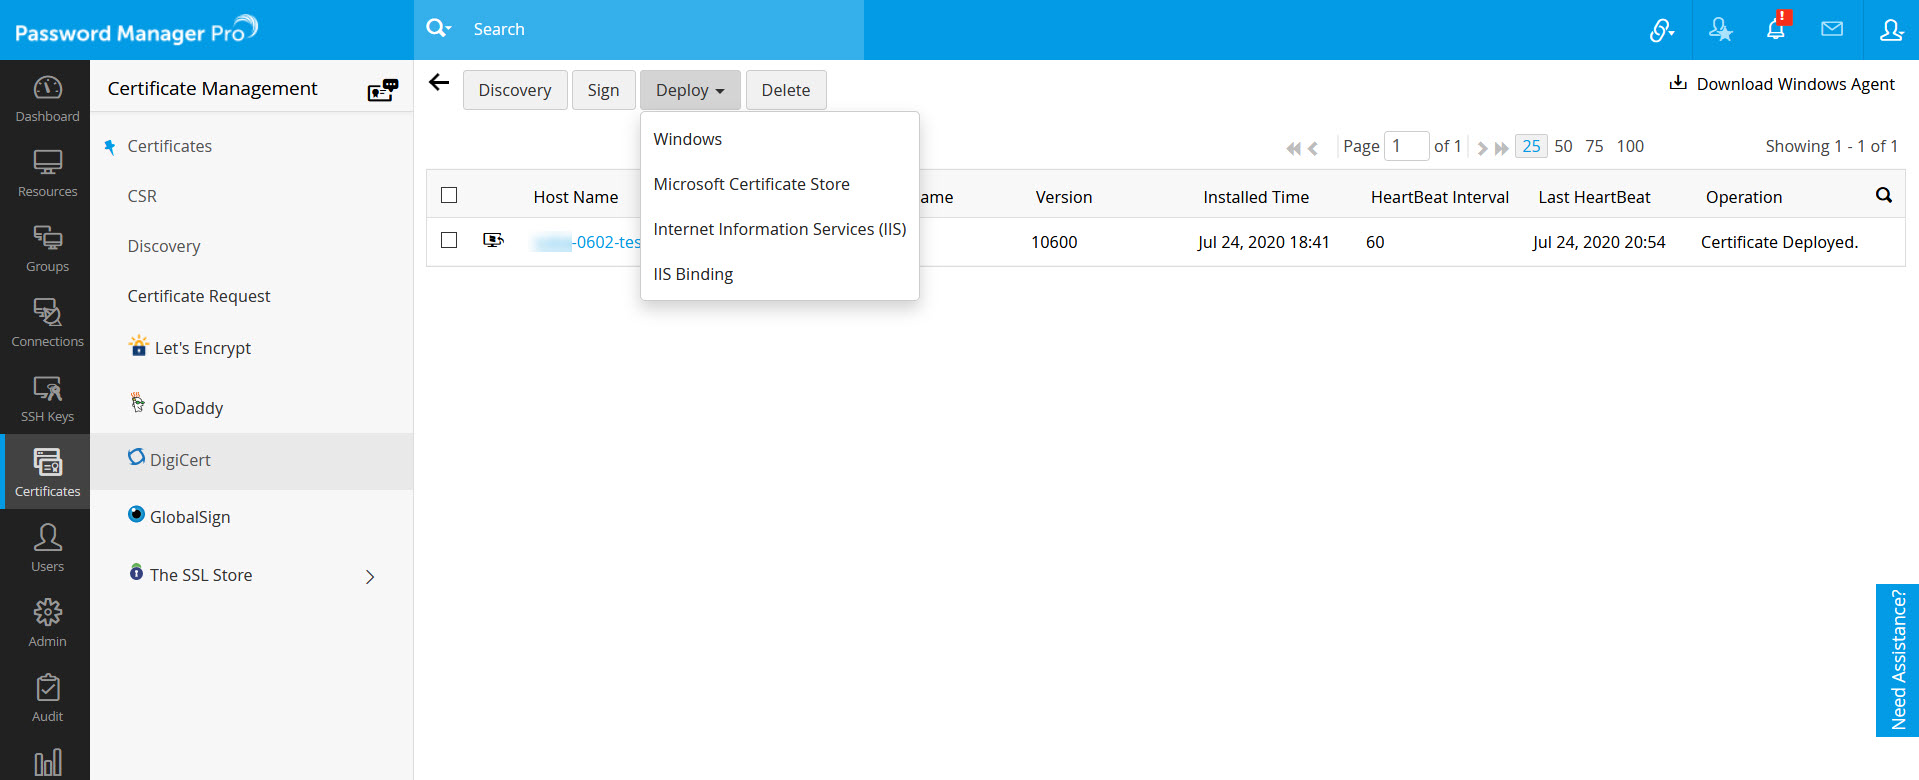This screenshot has width=1919, height=780.
Task: Open the mail envelope icon
Action: tap(1831, 30)
